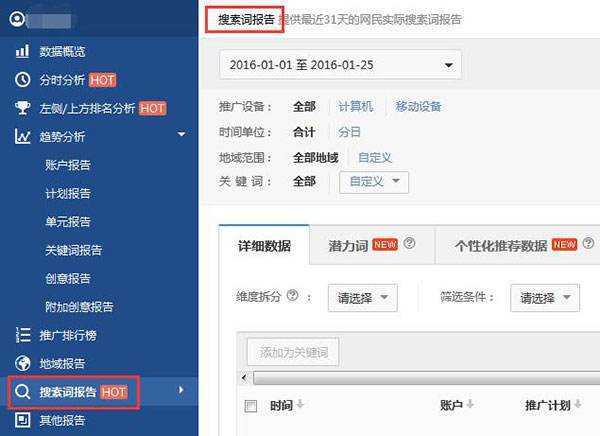600x436 pixels.
Task: Switch to 详细数据 tab
Action: tap(264, 245)
